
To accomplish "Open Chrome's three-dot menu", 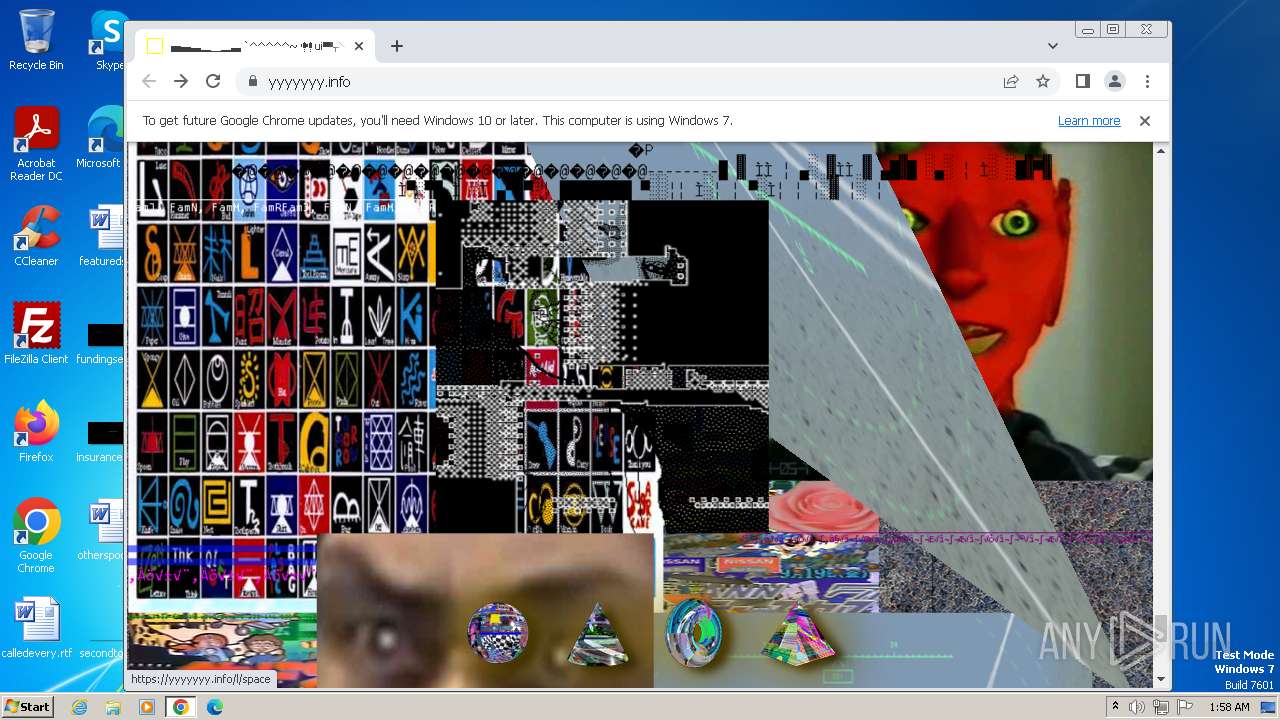I will click(x=1147, y=82).
